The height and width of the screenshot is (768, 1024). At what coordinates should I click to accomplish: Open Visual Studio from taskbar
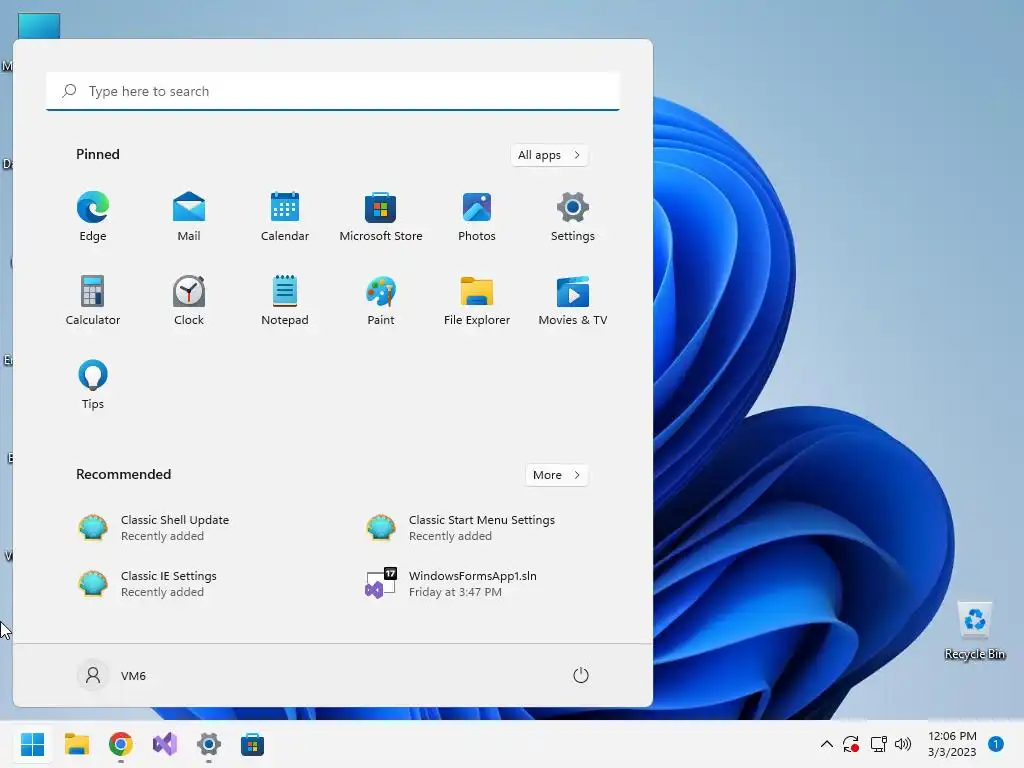[165, 744]
